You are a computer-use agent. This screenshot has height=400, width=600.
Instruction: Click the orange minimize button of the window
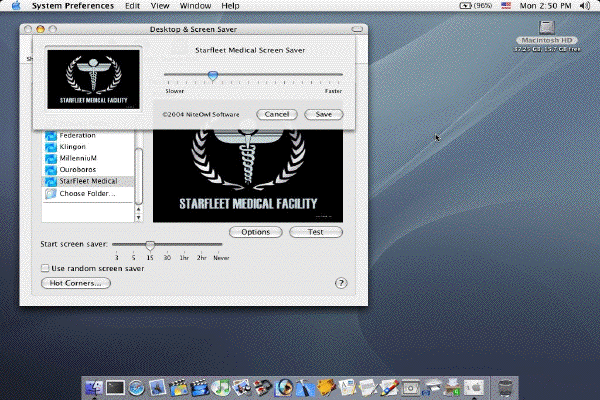[40, 29]
